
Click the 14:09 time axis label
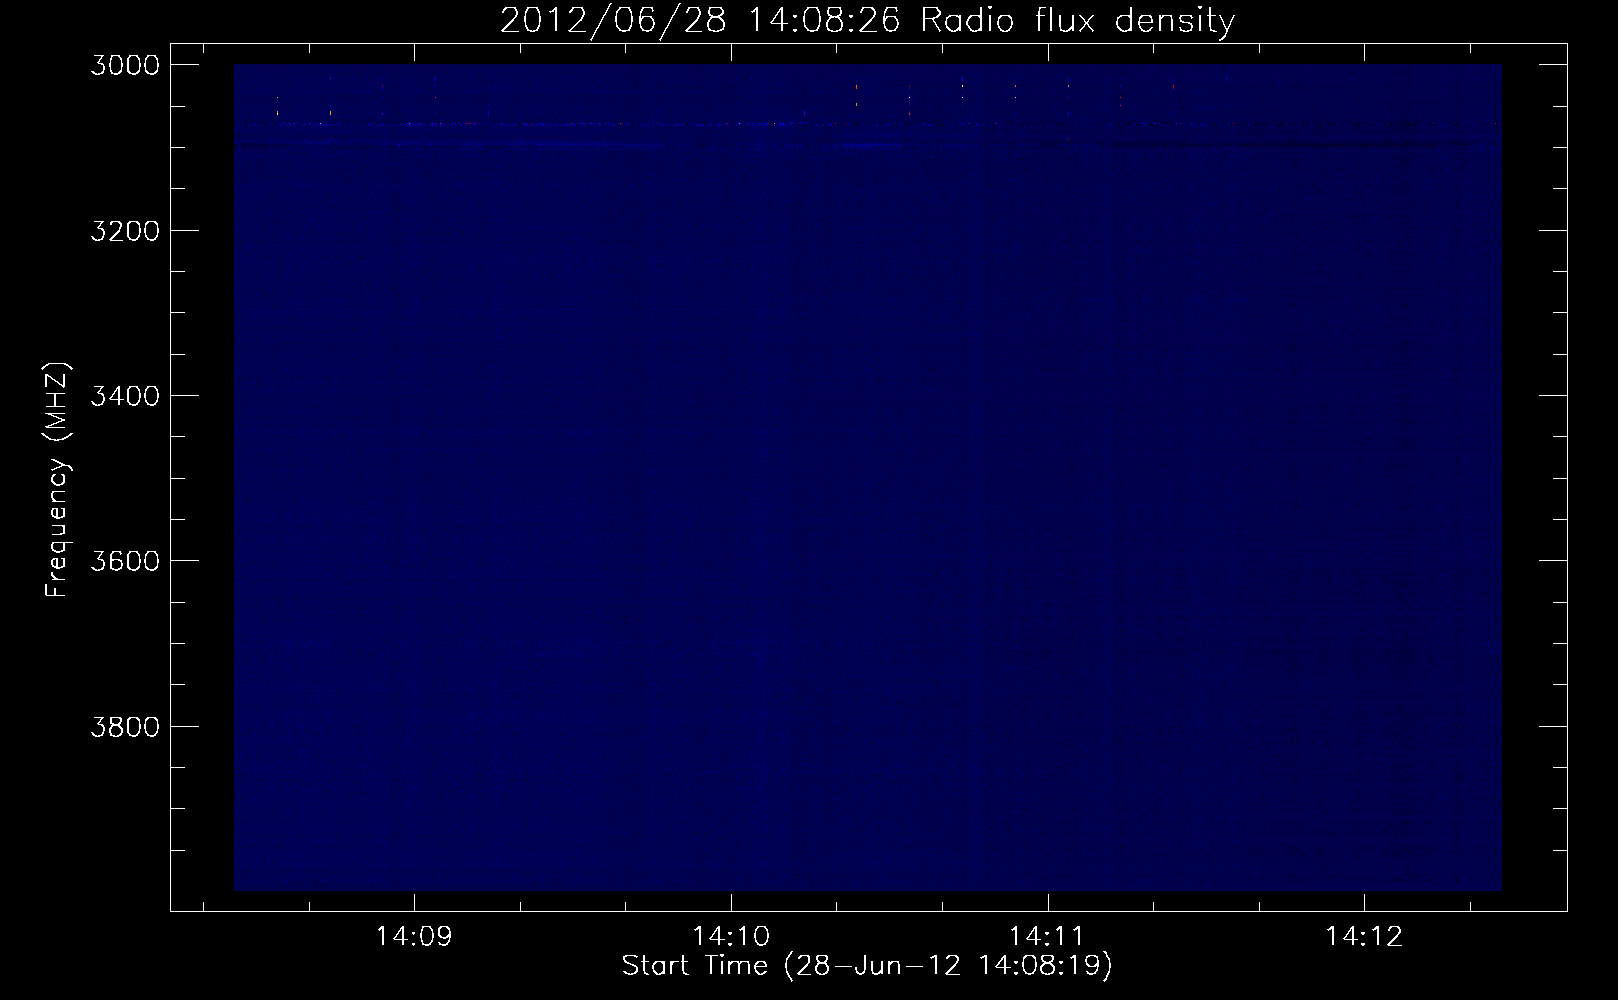click(x=414, y=937)
